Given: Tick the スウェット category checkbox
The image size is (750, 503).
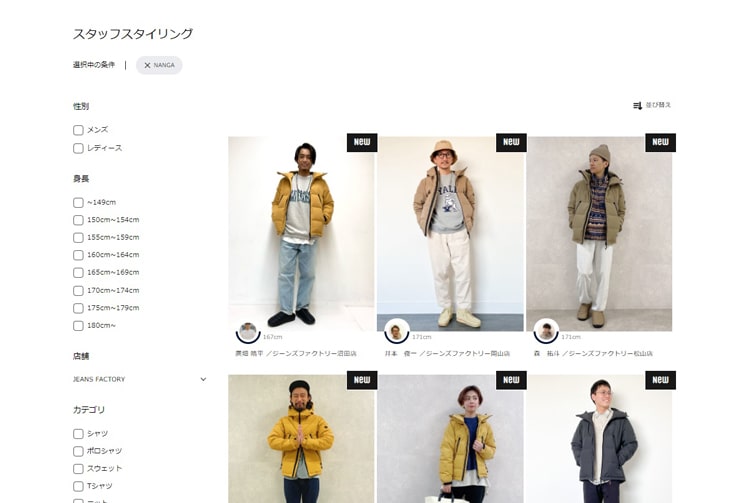Looking at the screenshot, I should pyautogui.click(x=78, y=469).
